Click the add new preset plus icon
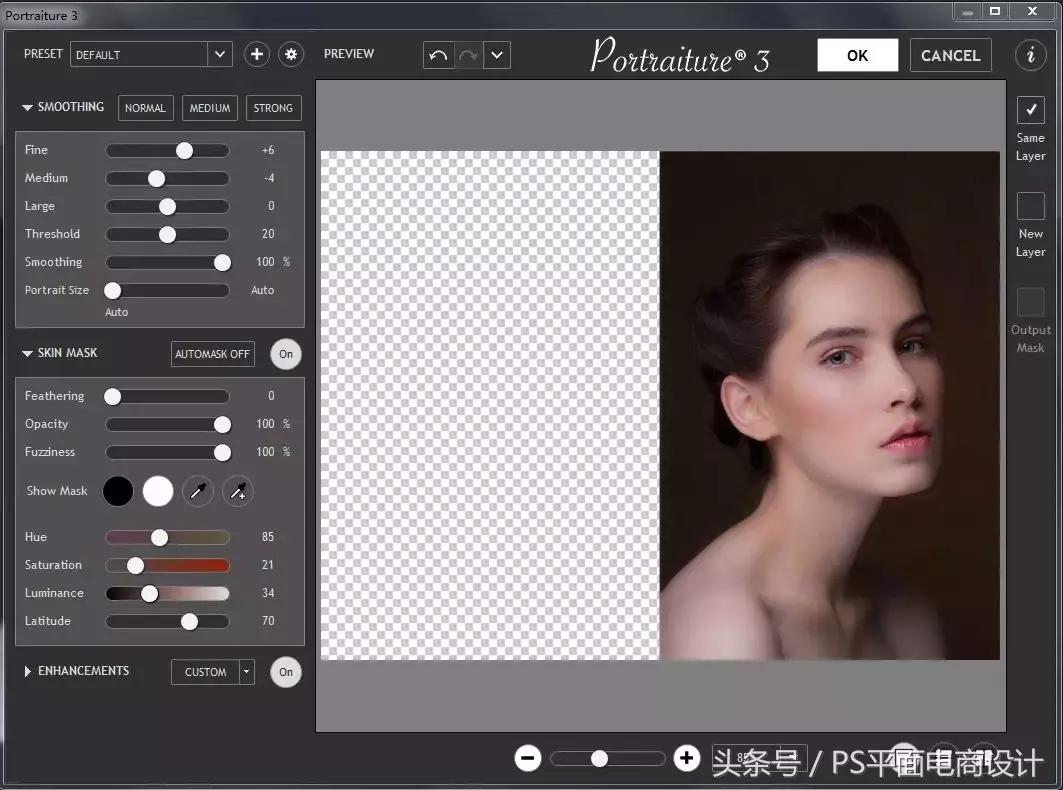This screenshot has width=1063, height=790. click(256, 54)
